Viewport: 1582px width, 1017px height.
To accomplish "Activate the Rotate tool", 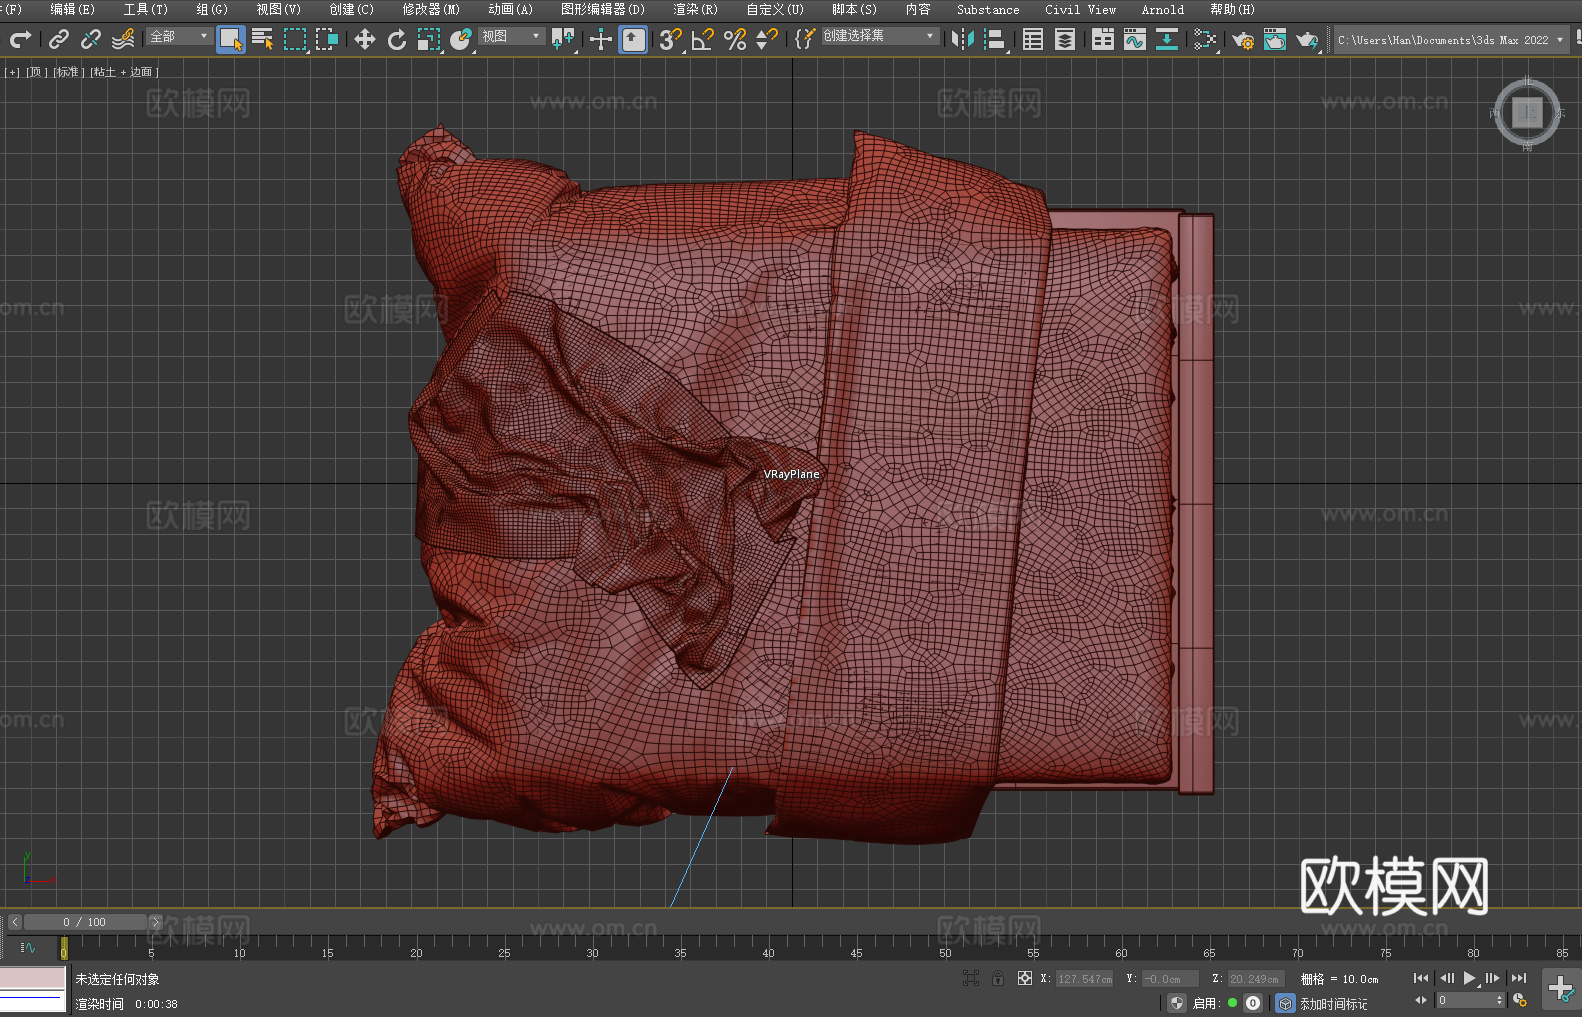I will tap(397, 40).
